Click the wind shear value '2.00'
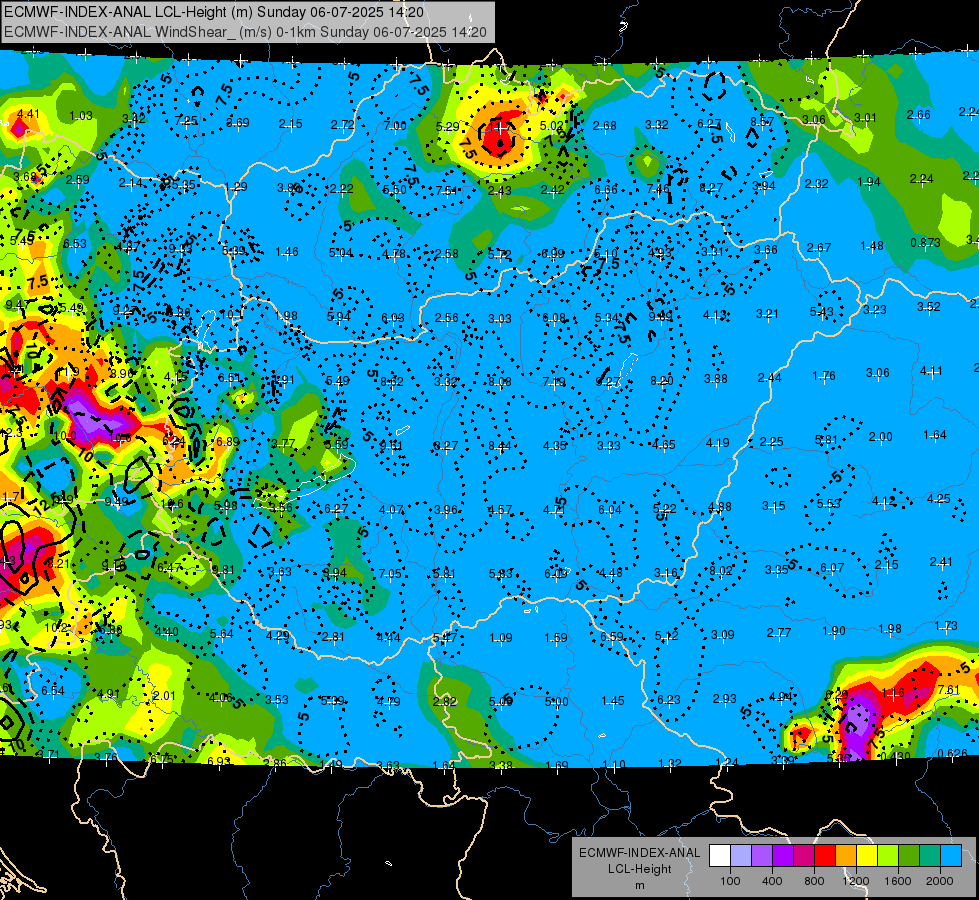979x900 pixels. tap(880, 437)
